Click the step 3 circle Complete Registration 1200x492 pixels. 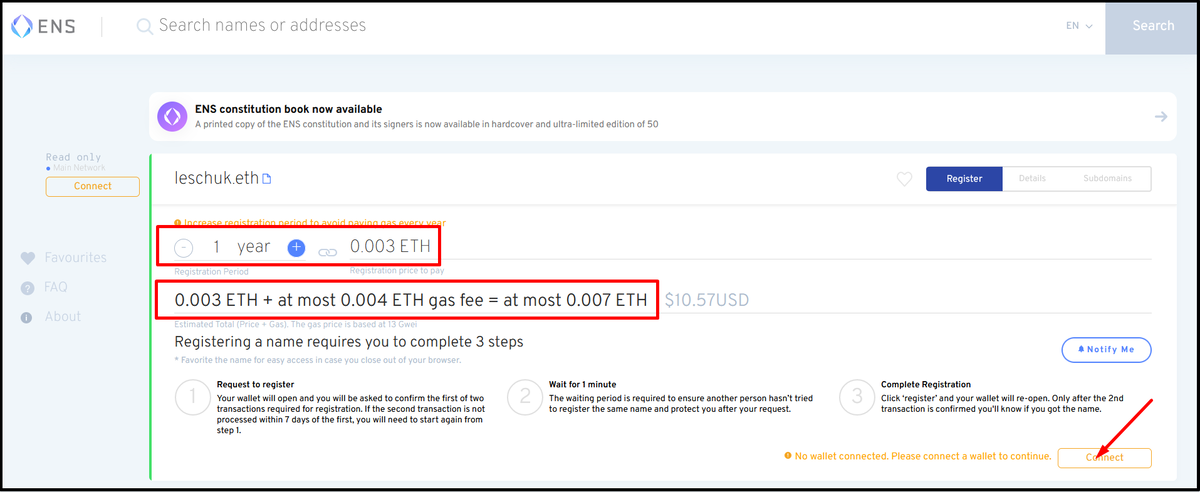pyautogui.click(x=857, y=397)
